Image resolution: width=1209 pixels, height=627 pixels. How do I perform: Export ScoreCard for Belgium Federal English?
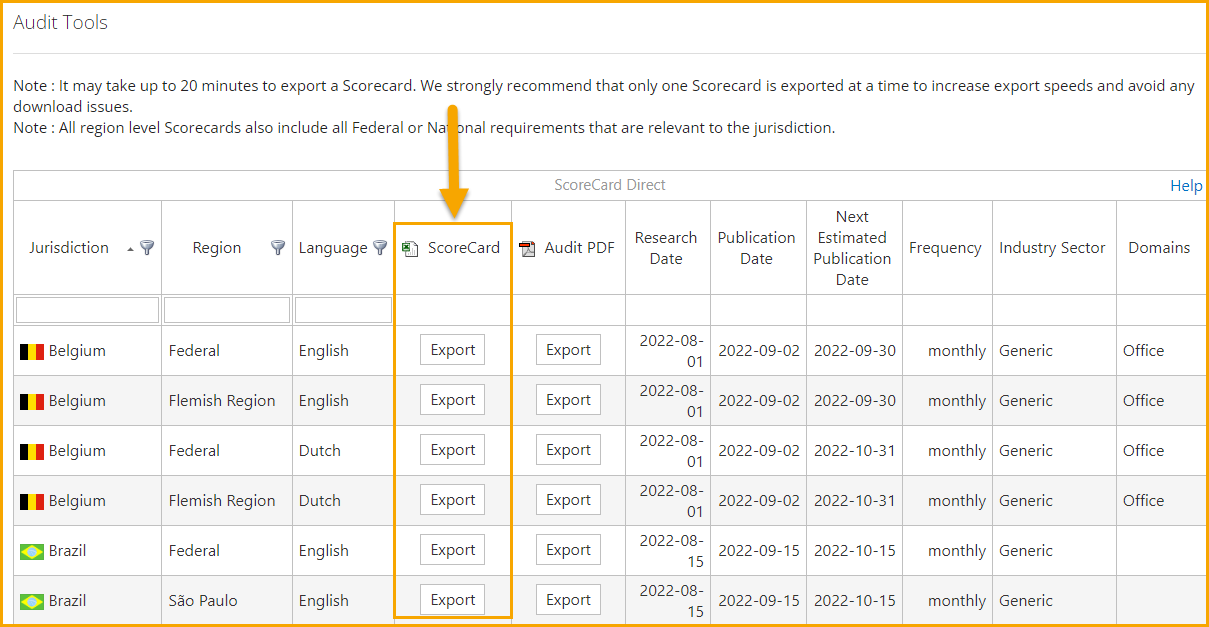tap(453, 350)
